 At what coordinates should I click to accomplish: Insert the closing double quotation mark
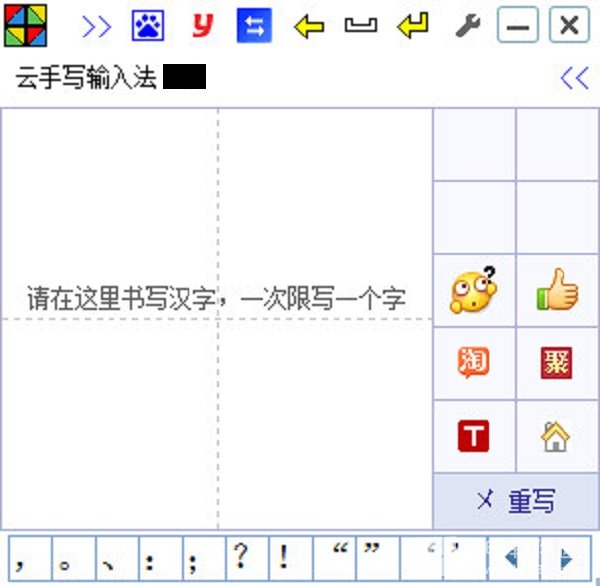tap(378, 558)
